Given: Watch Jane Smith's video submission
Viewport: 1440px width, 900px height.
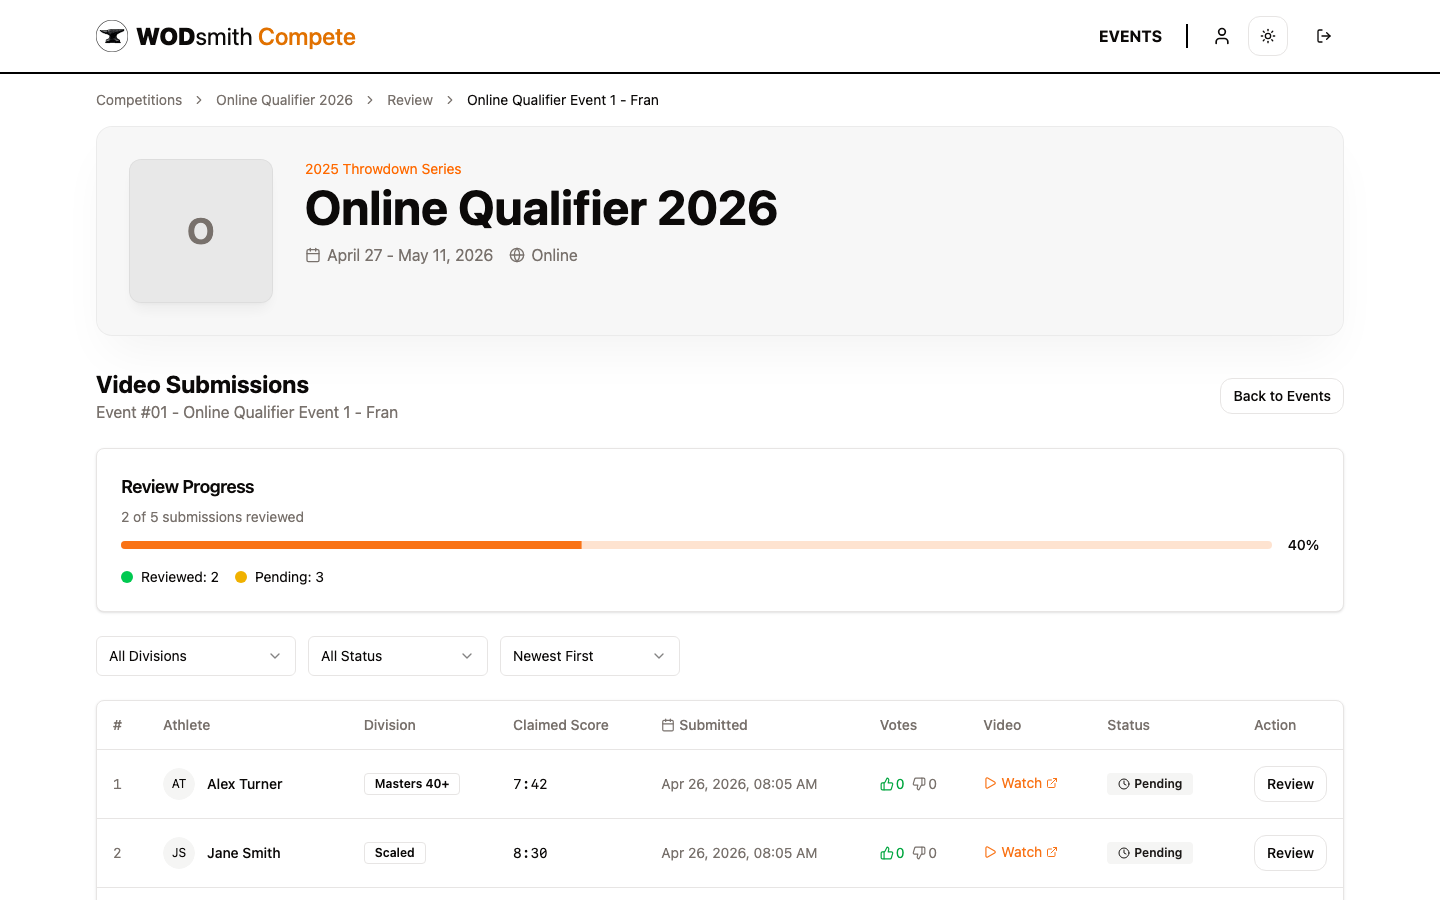Looking at the screenshot, I should tap(1021, 852).
